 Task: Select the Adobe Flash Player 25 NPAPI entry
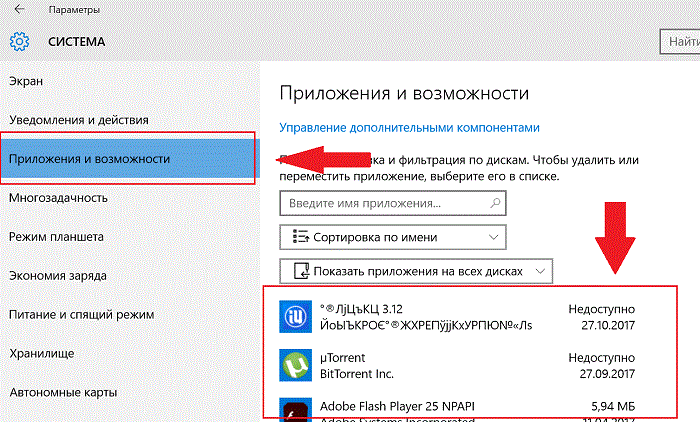[457, 410]
